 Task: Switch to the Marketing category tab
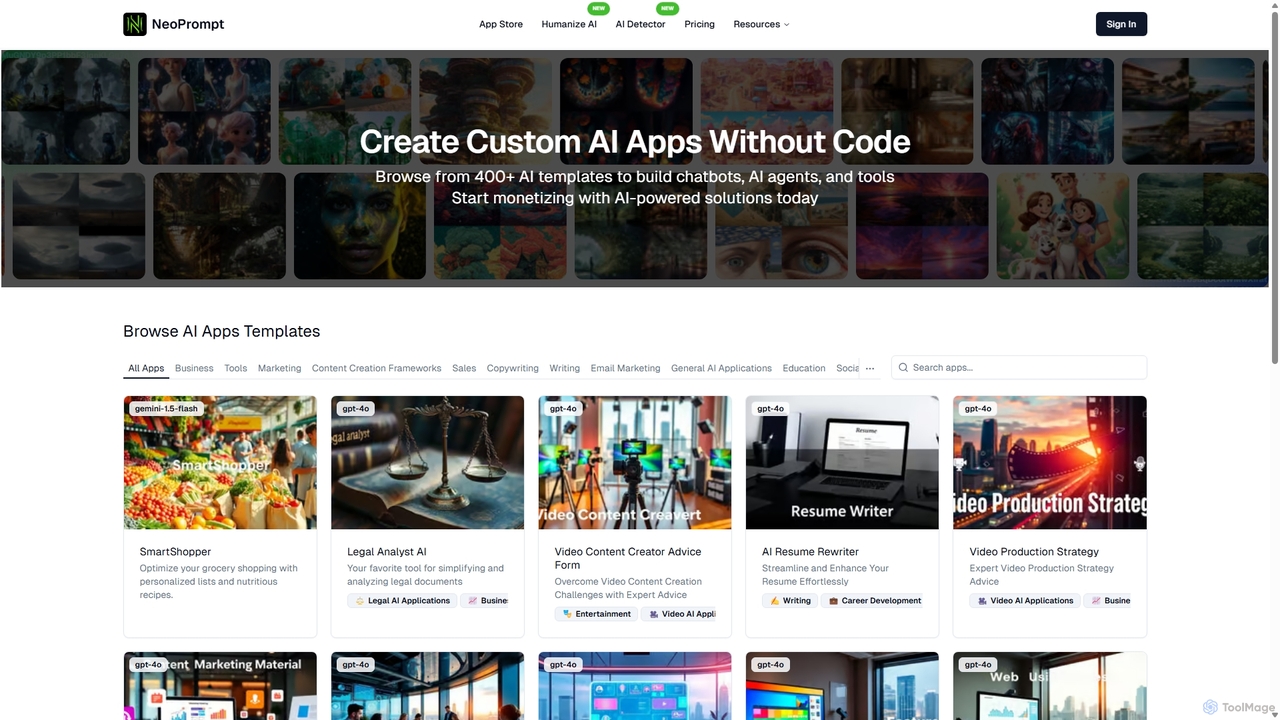(279, 368)
